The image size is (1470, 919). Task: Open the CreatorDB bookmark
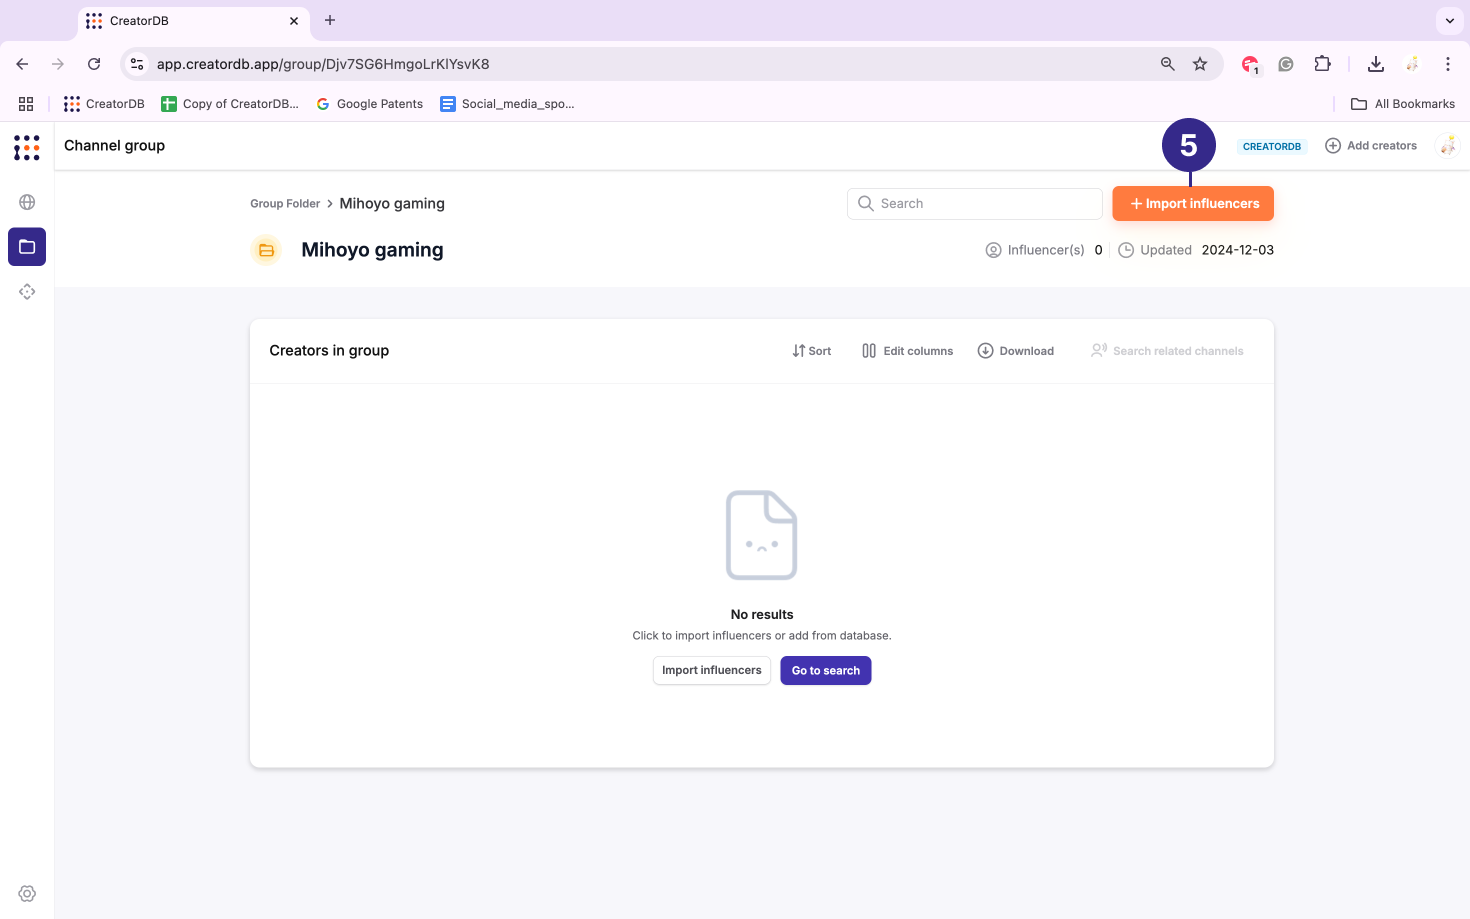point(104,104)
